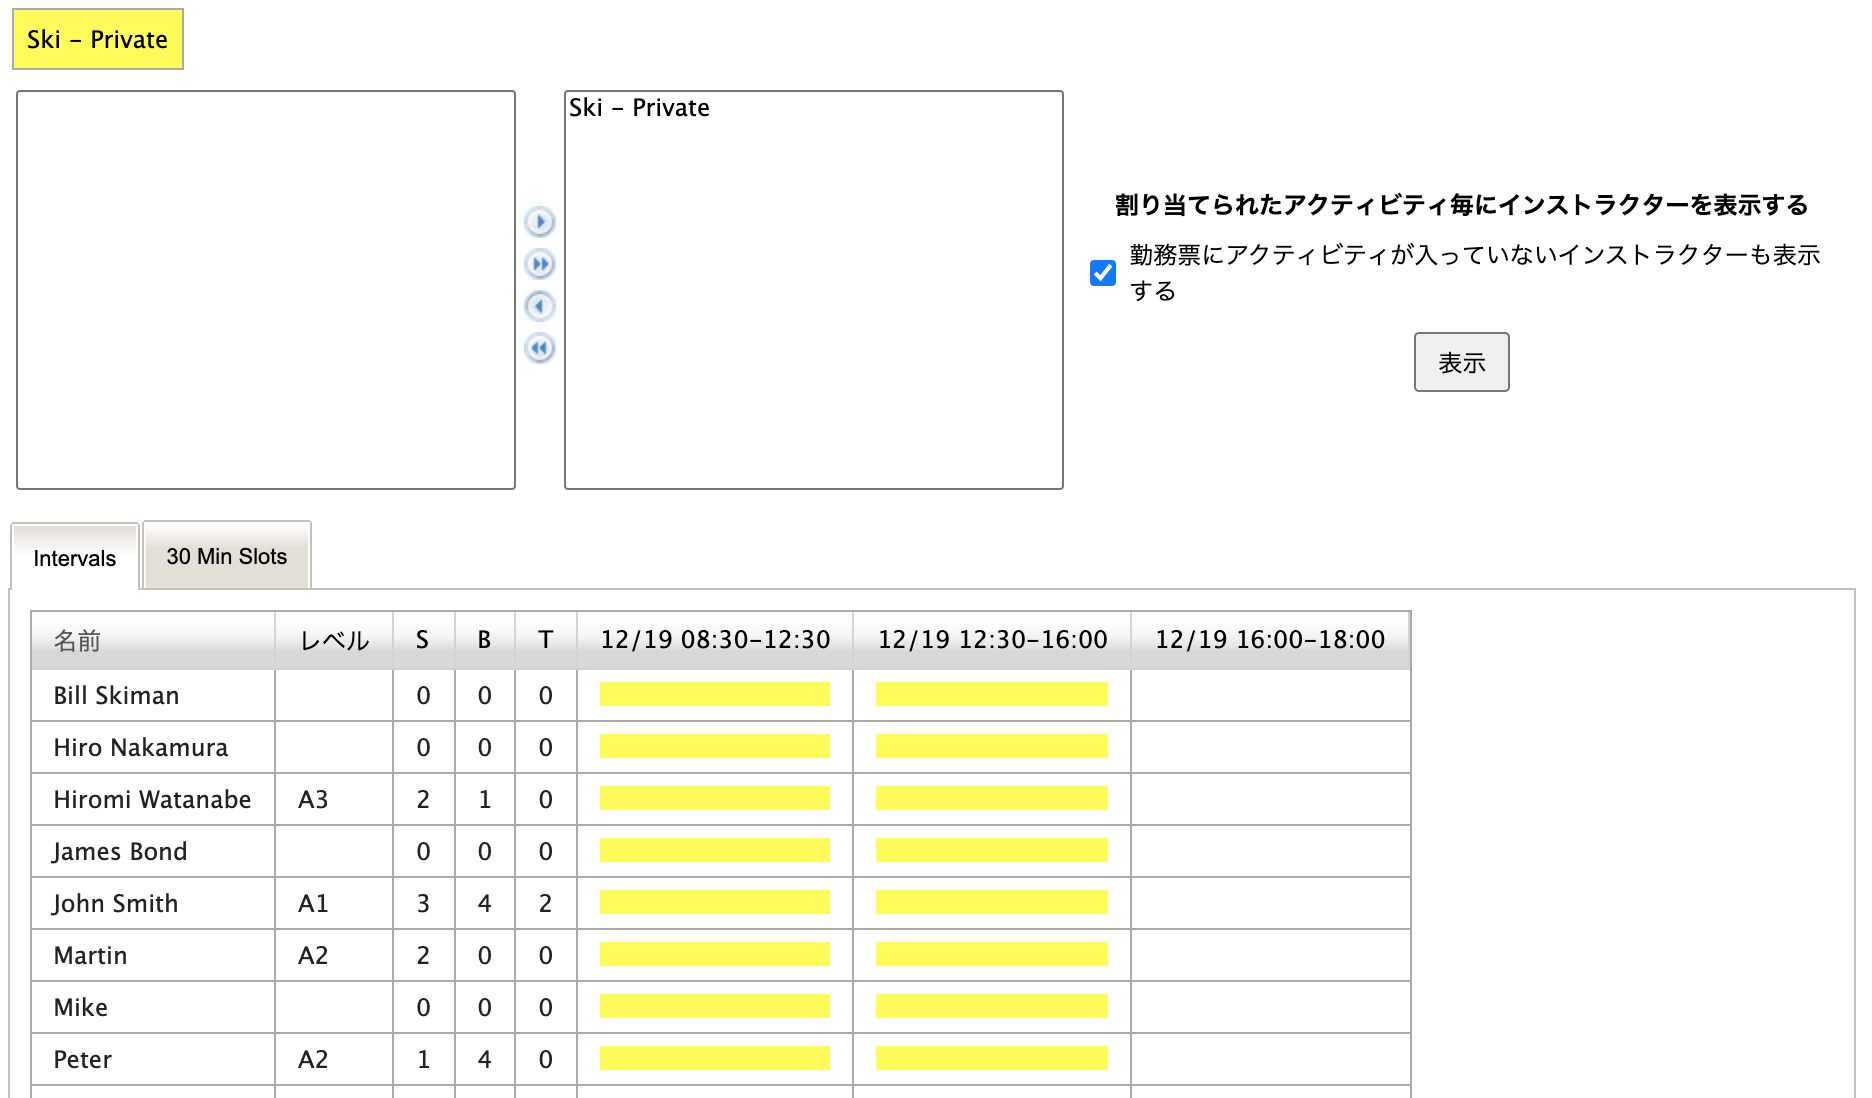
Task: Click the レベル column header
Action: point(334,641)
